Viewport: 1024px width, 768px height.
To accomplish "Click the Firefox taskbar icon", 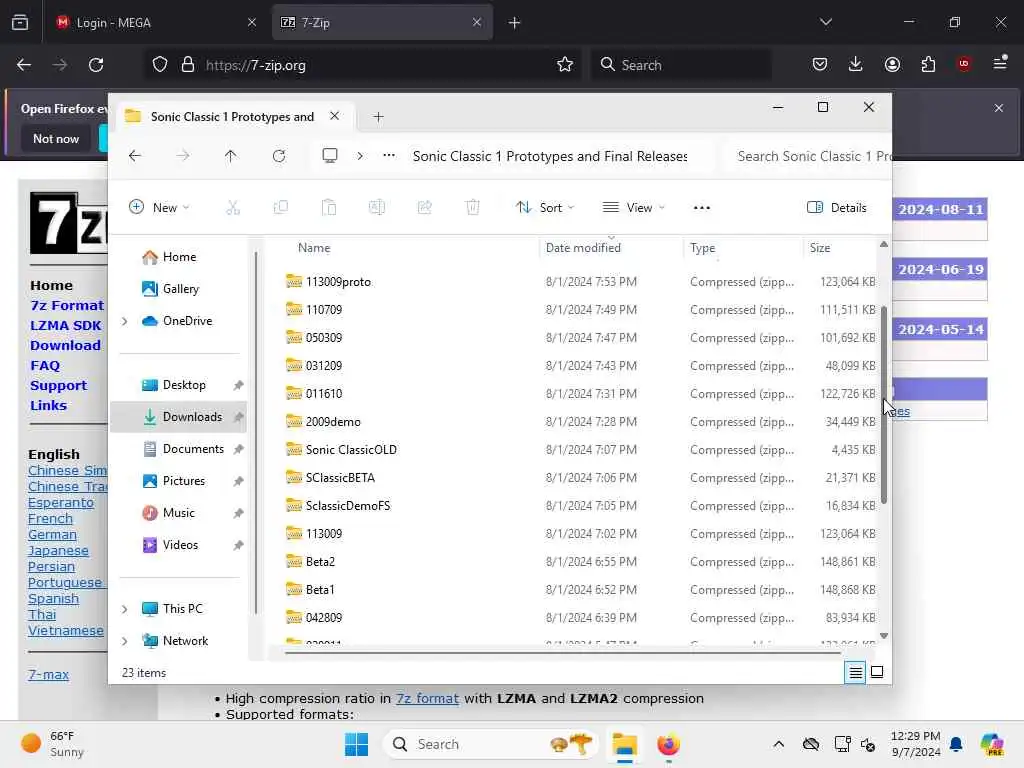I will pos(668,744).
